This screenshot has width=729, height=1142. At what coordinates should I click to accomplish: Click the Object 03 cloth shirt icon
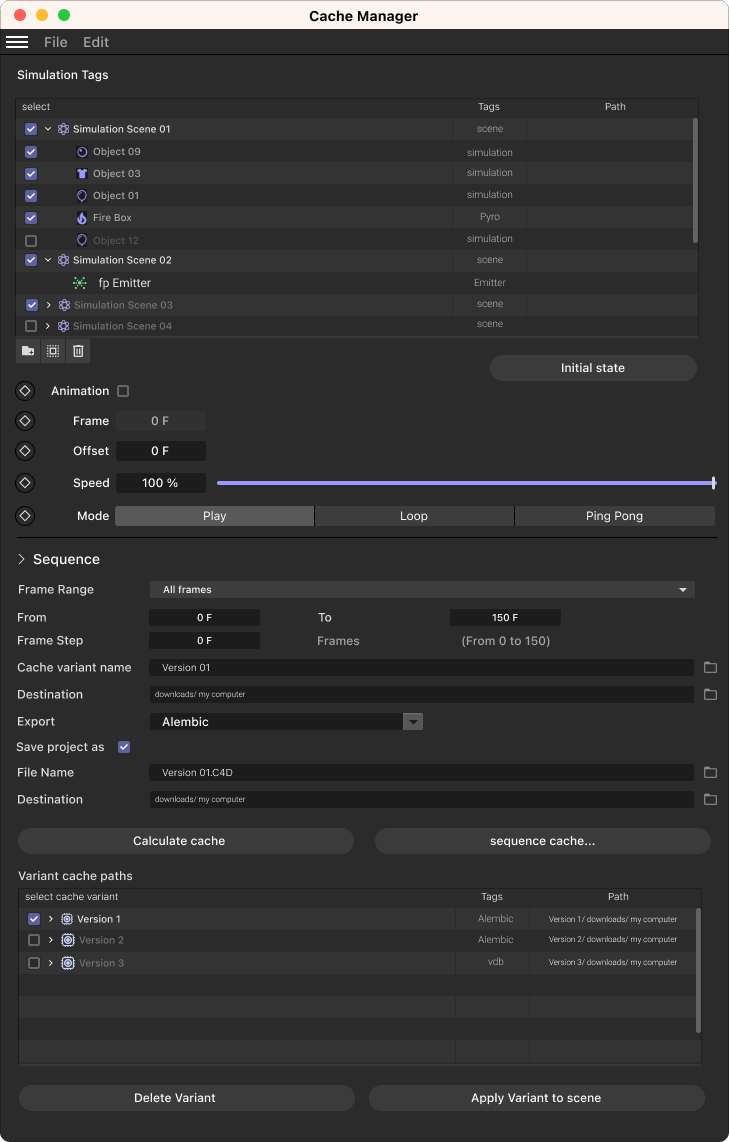82,173
